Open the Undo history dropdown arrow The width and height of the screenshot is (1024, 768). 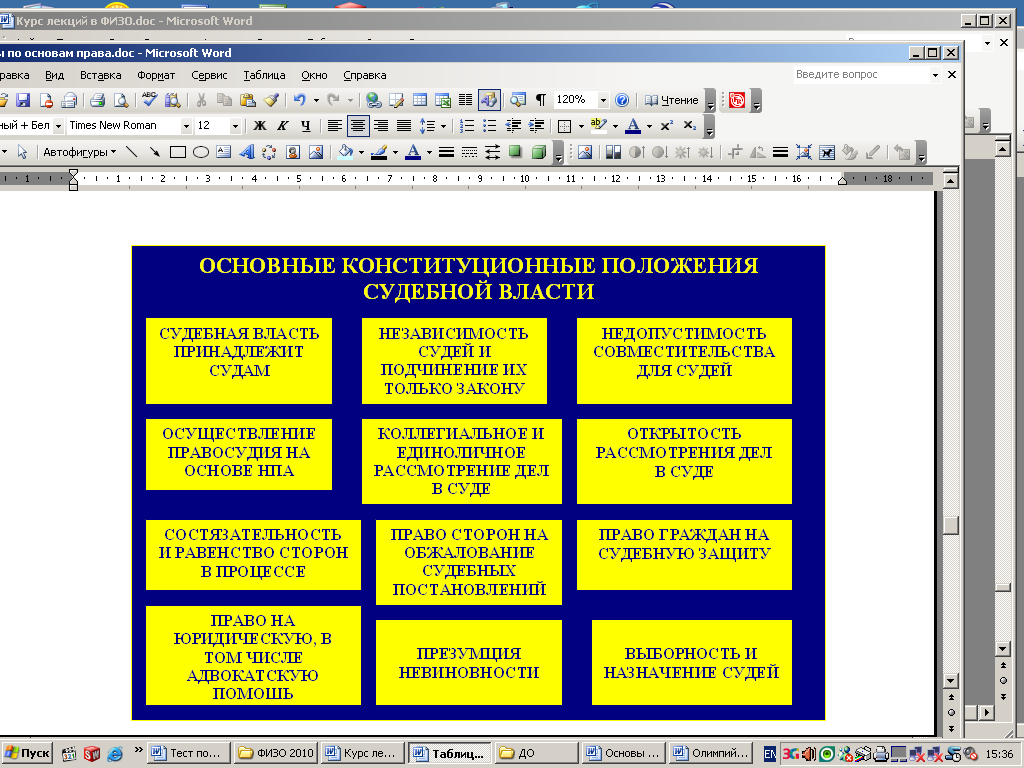(x=316, y=100)
